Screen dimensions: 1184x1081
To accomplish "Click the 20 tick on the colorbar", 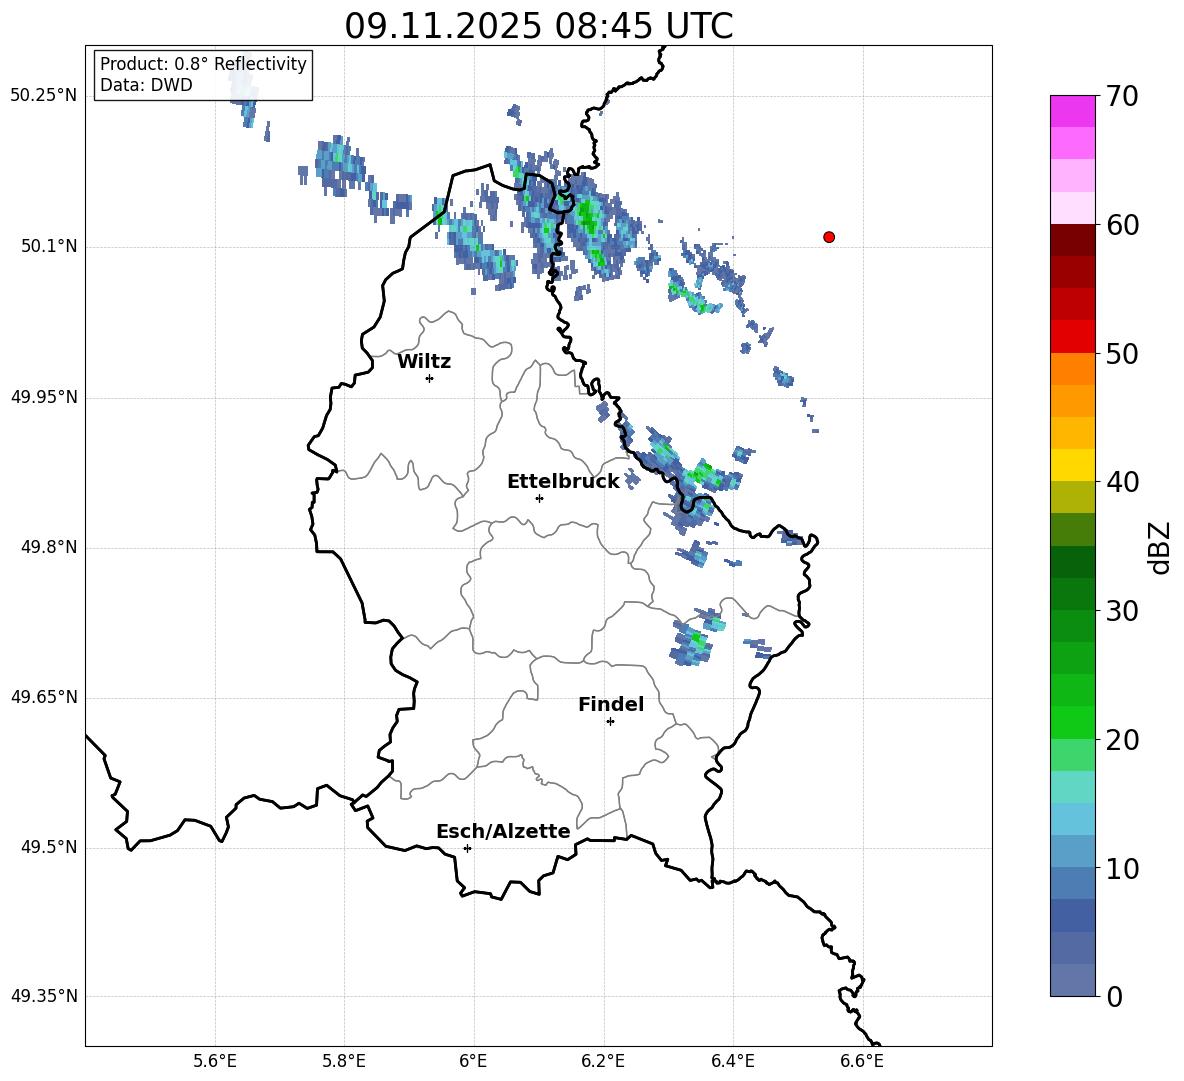I will coord(1122,740).
